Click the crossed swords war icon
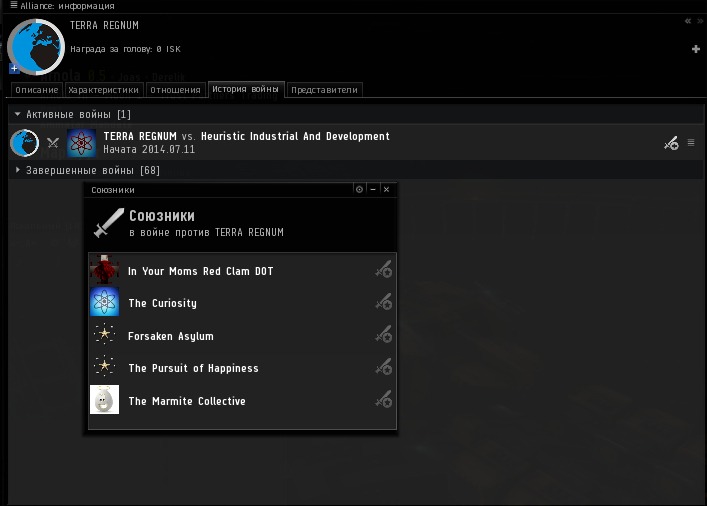The image size is (707, 506). click(53, 143)
